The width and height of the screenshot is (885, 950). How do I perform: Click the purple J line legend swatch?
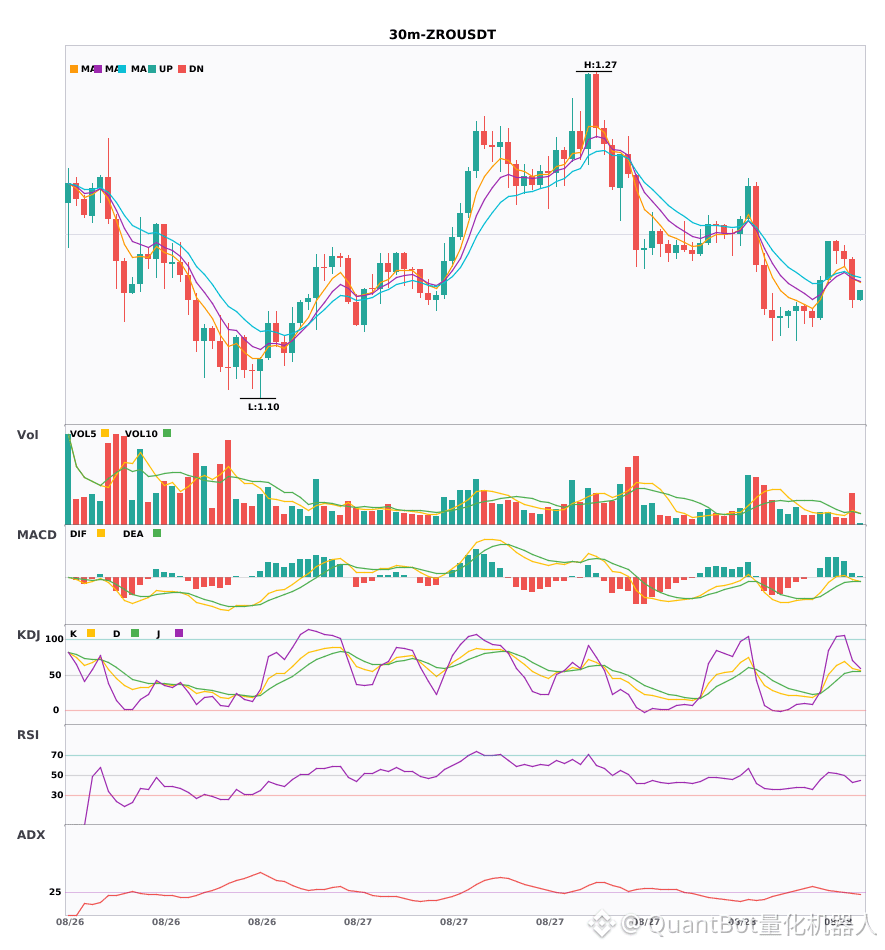coord(179,633)
